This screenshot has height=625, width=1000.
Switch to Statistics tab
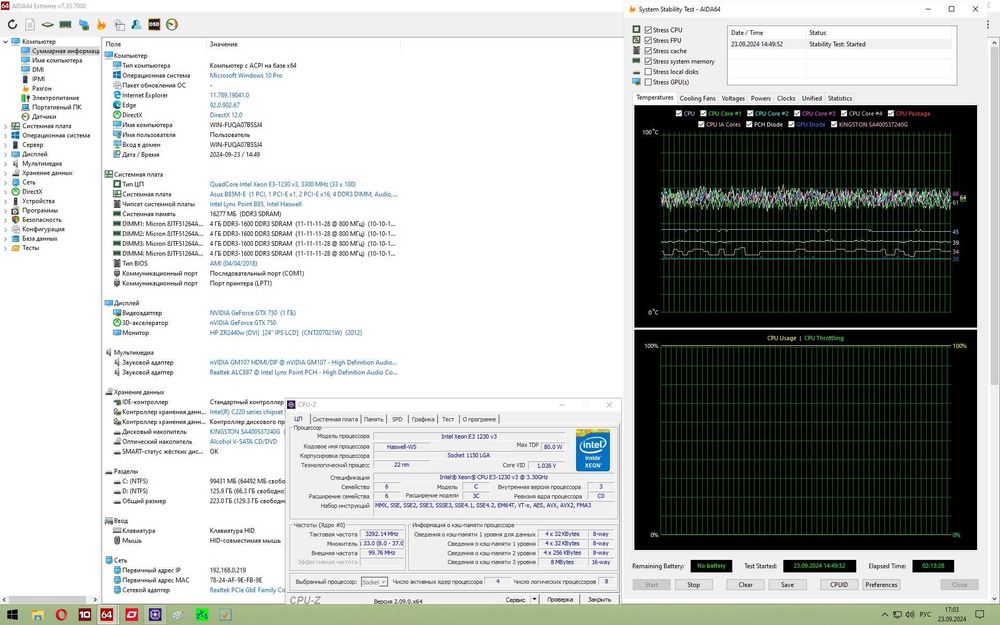coord(839,99)
